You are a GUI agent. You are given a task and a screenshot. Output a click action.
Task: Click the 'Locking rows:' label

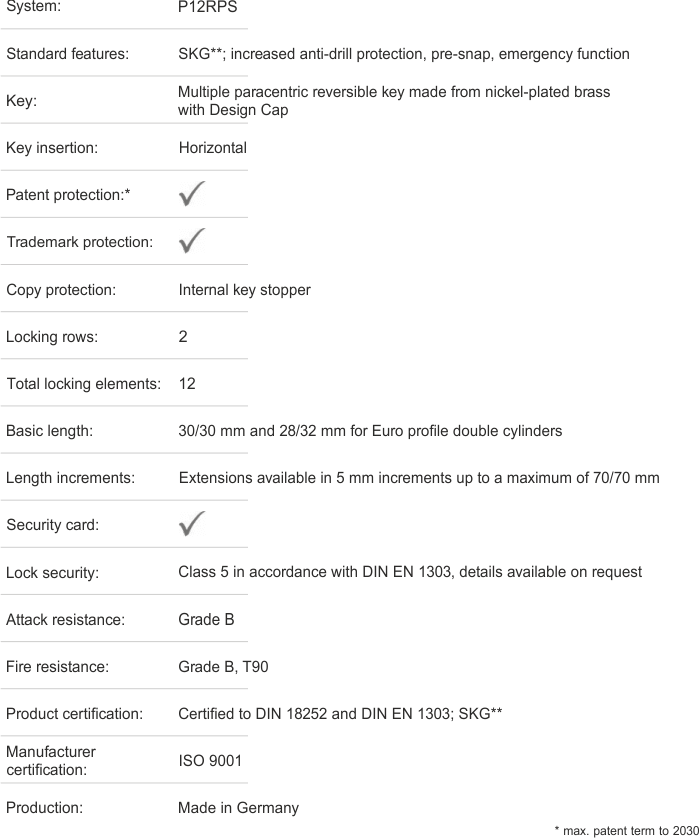[52, 337]
